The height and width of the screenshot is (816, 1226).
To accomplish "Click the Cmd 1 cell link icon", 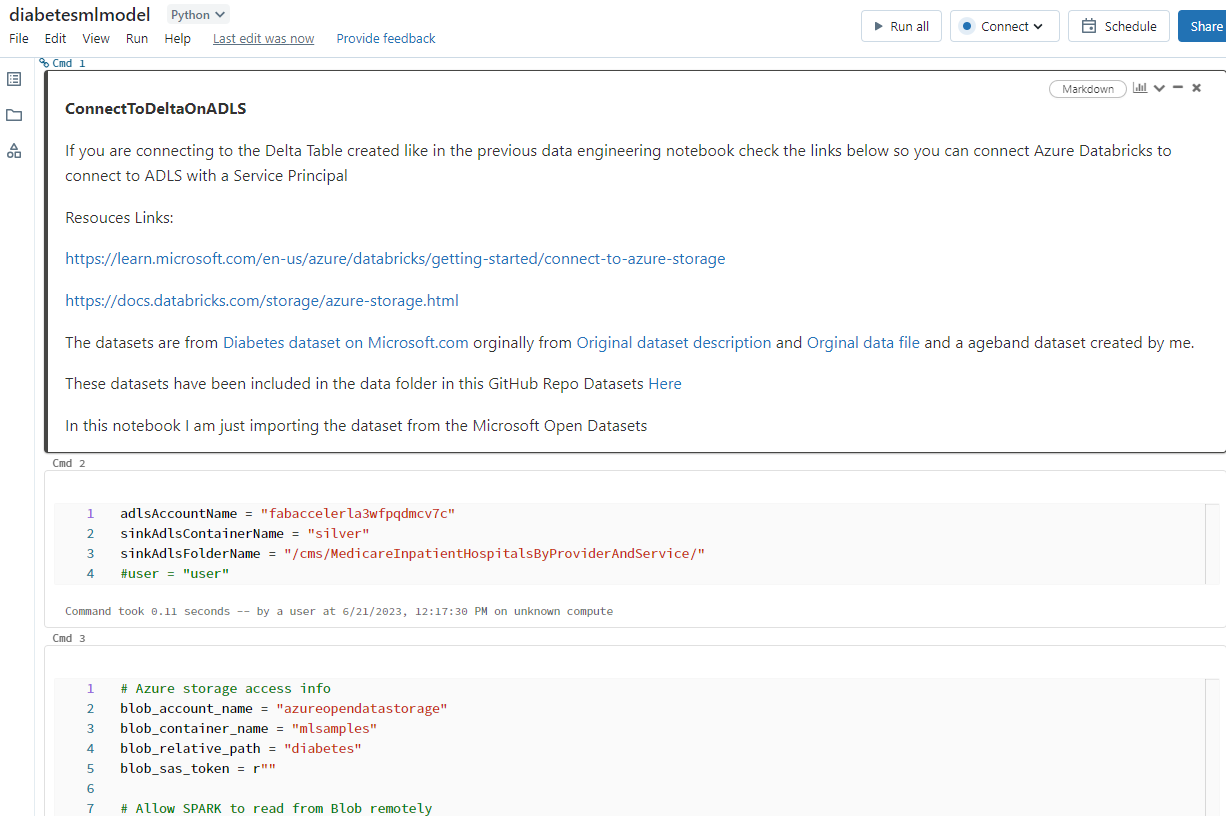I will pyautogui.click(x=44, y=63).
